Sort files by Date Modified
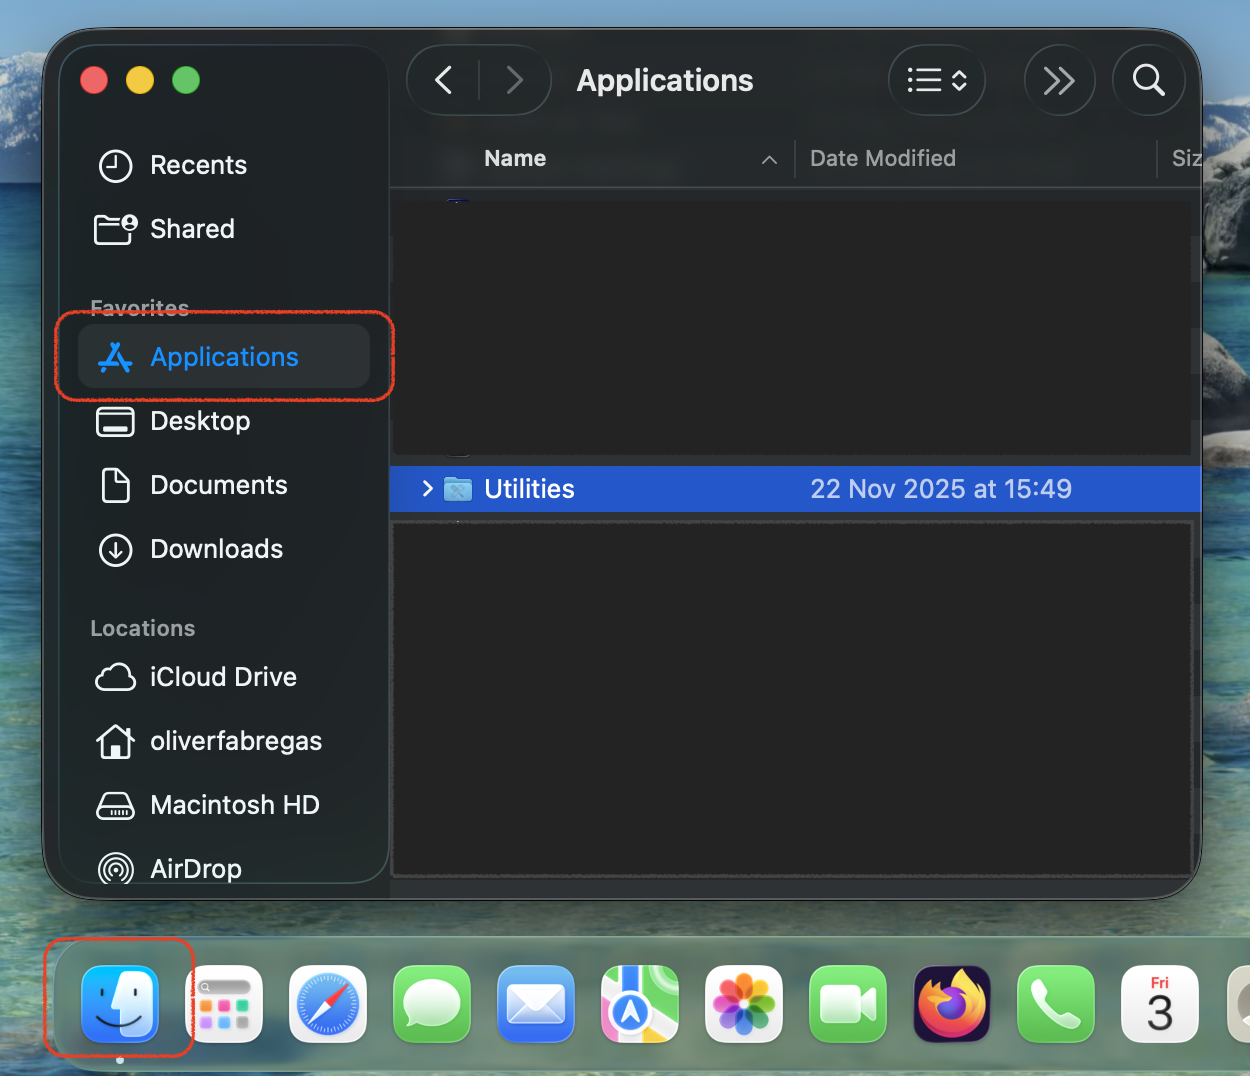 pyautogui.click(x=882, y=158)
